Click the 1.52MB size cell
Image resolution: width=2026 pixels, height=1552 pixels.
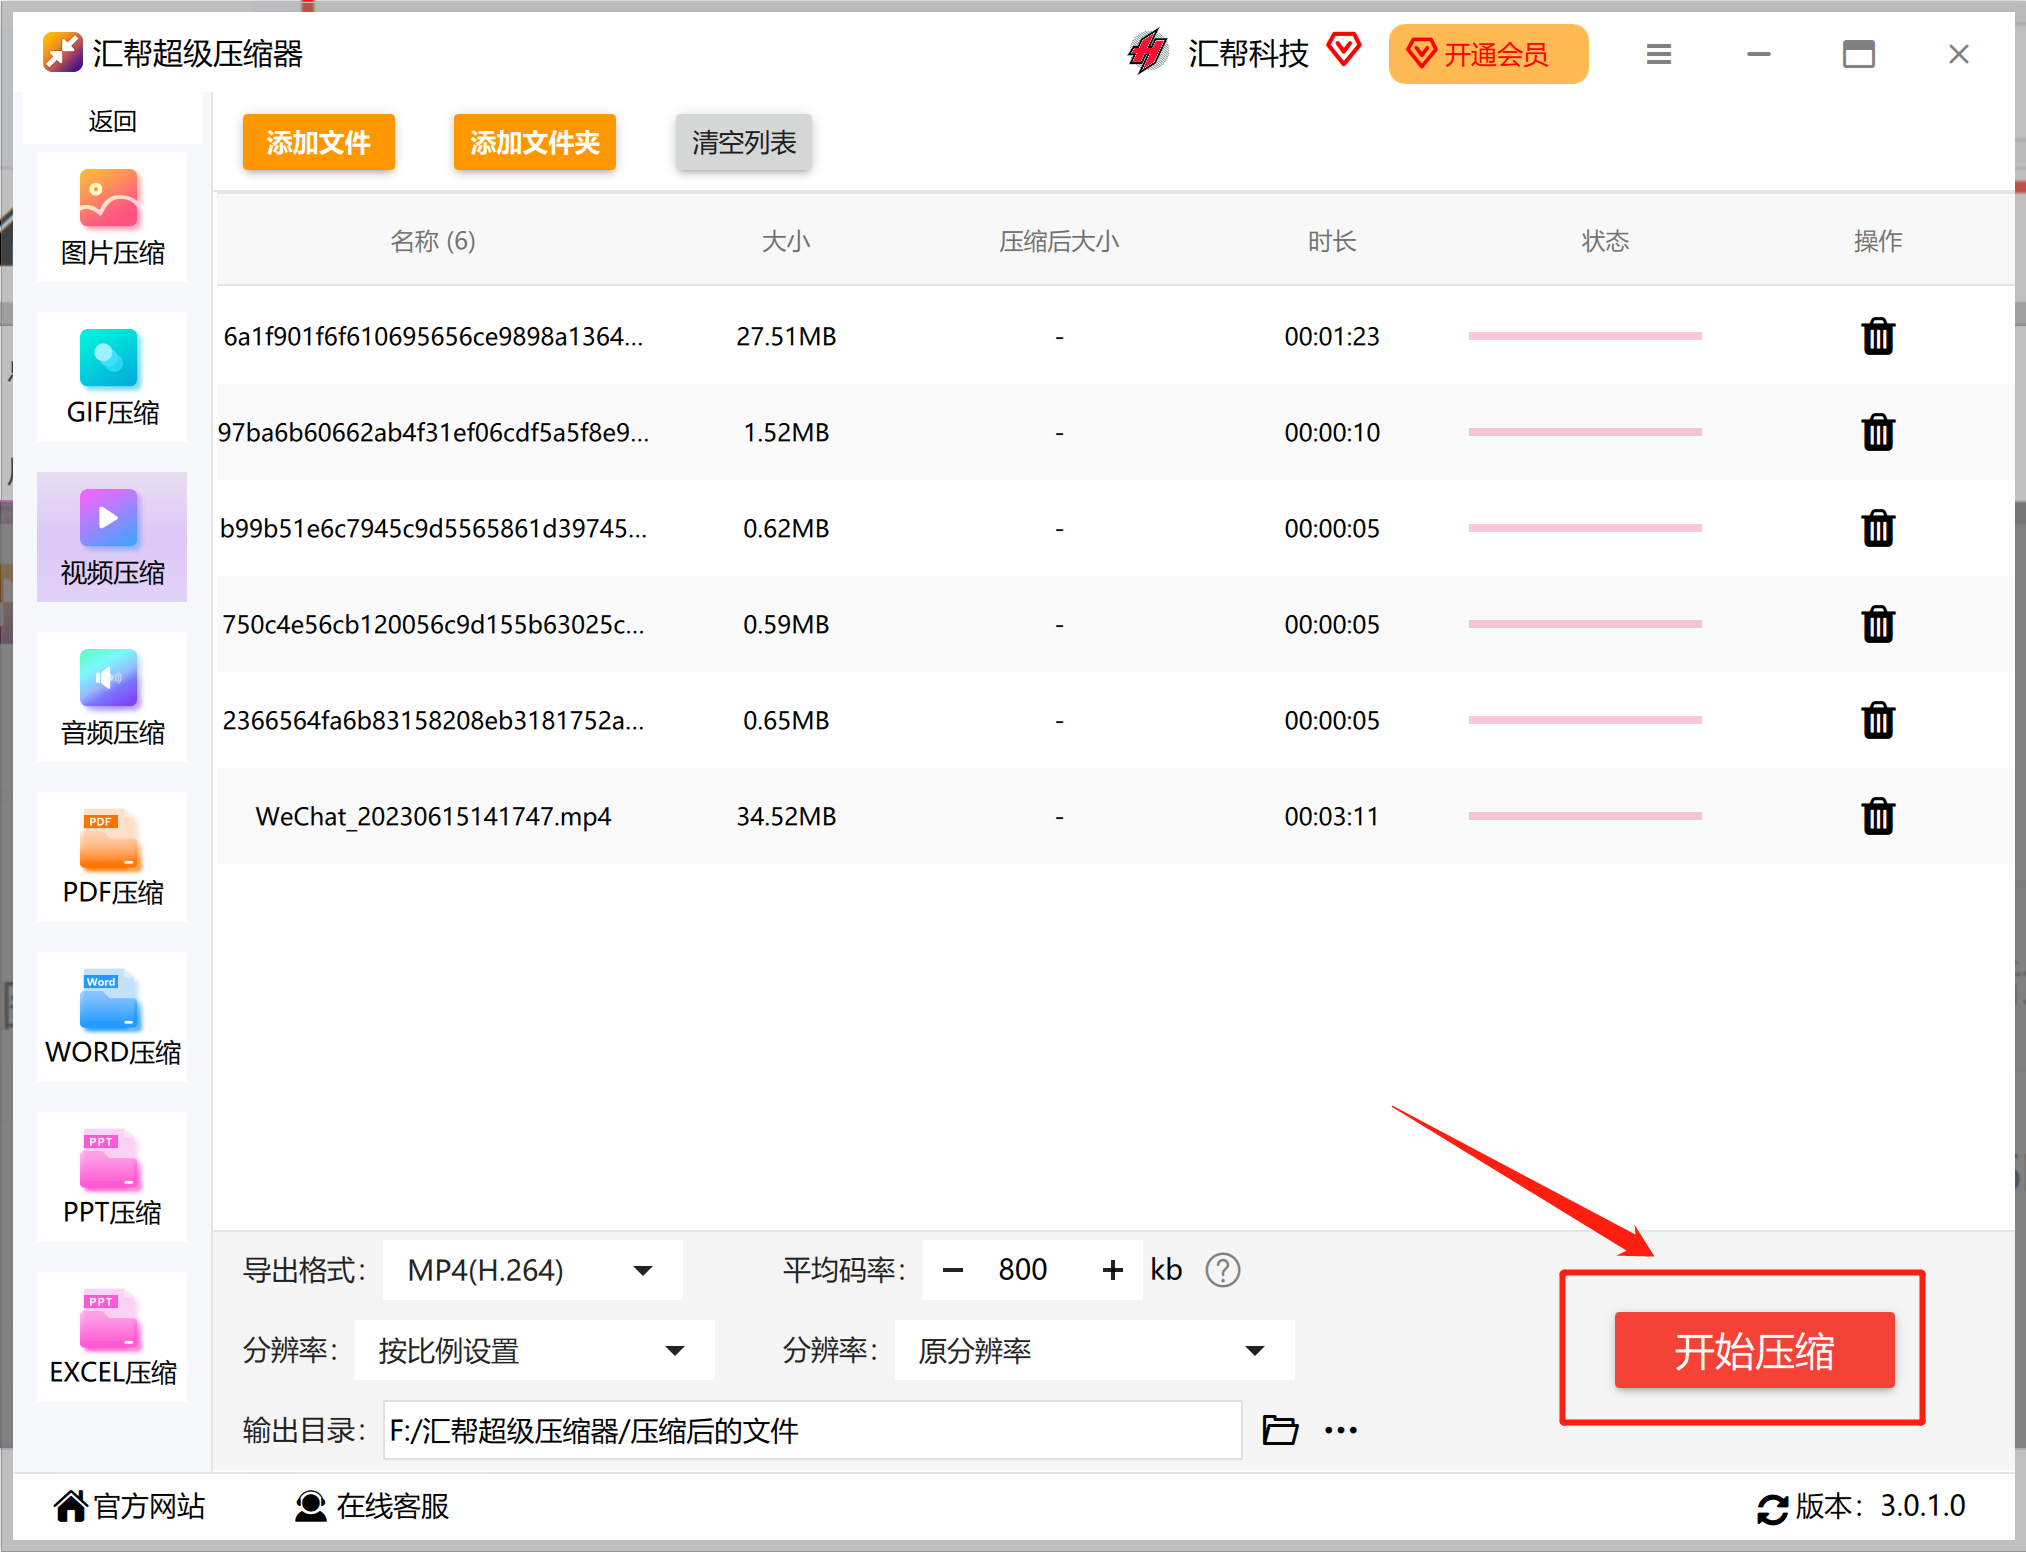[786, 432]
